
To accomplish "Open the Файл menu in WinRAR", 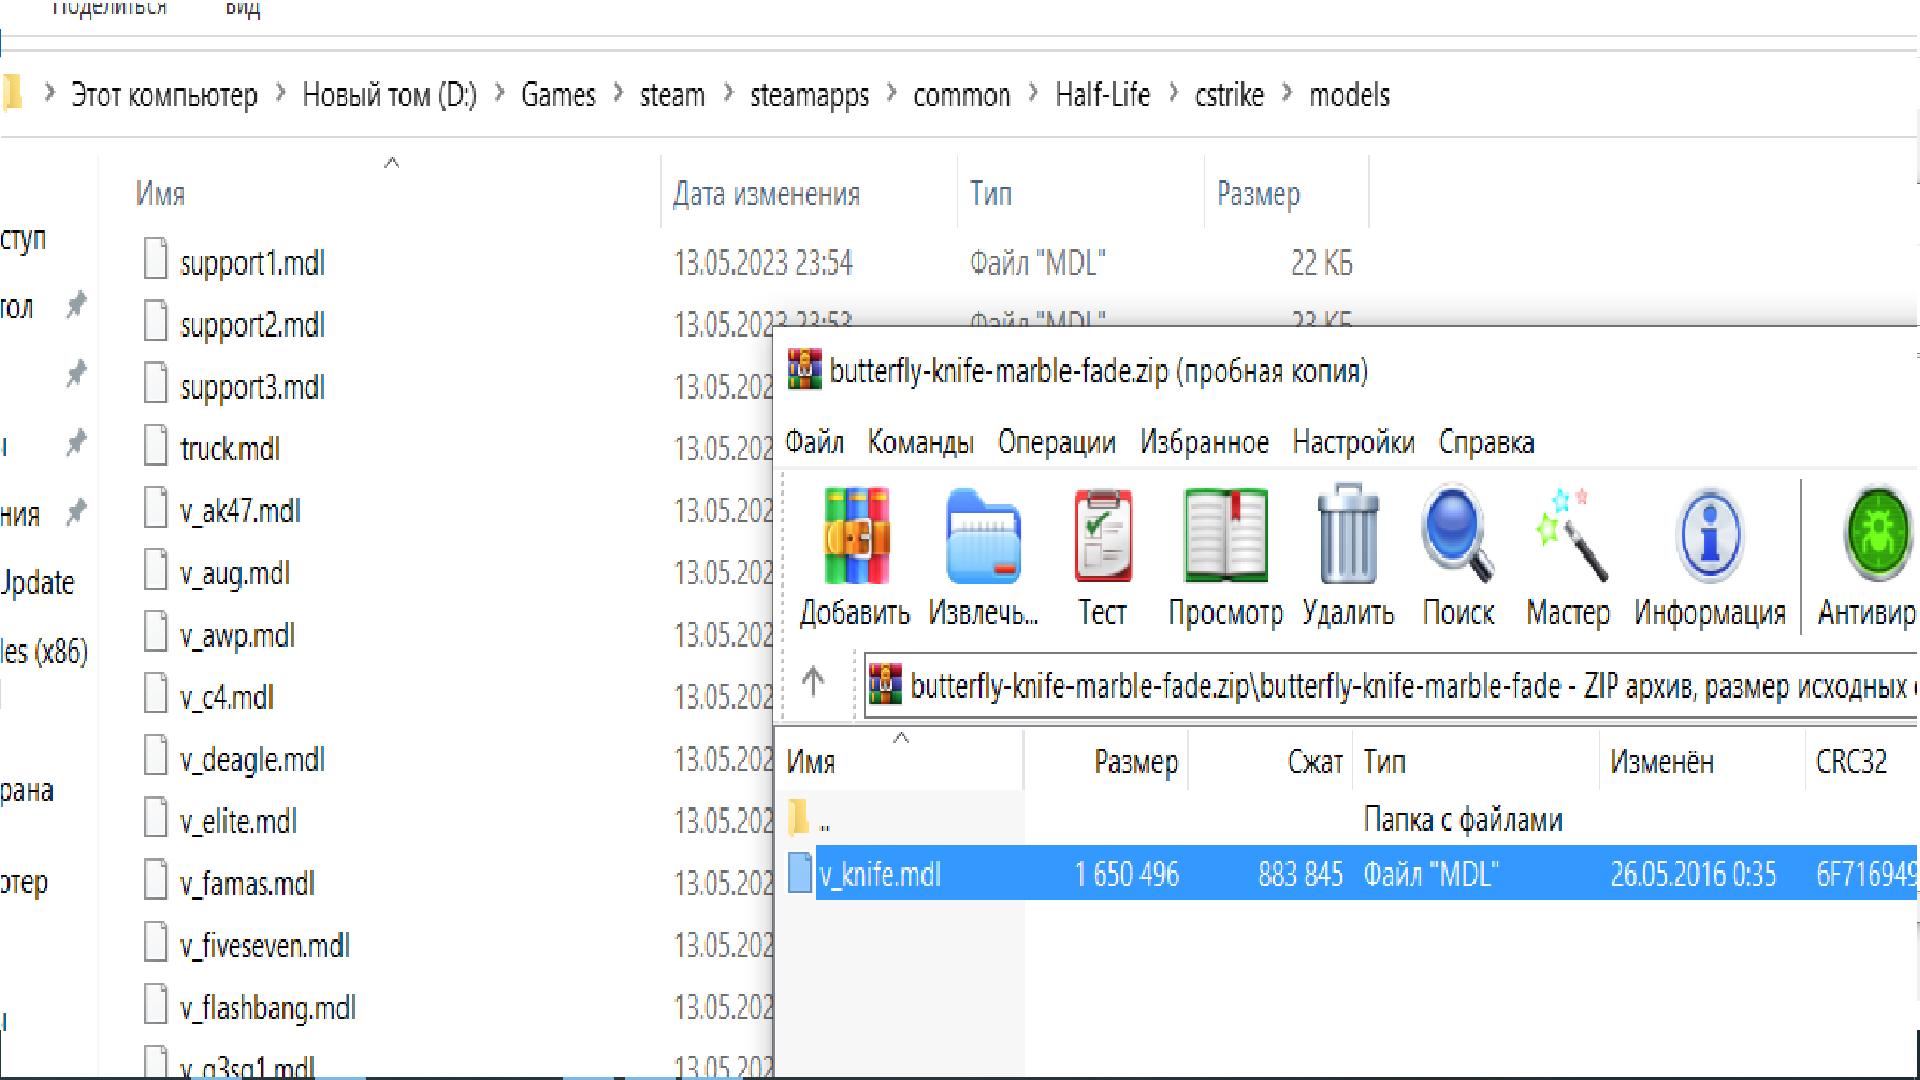I will pos(814,442).
